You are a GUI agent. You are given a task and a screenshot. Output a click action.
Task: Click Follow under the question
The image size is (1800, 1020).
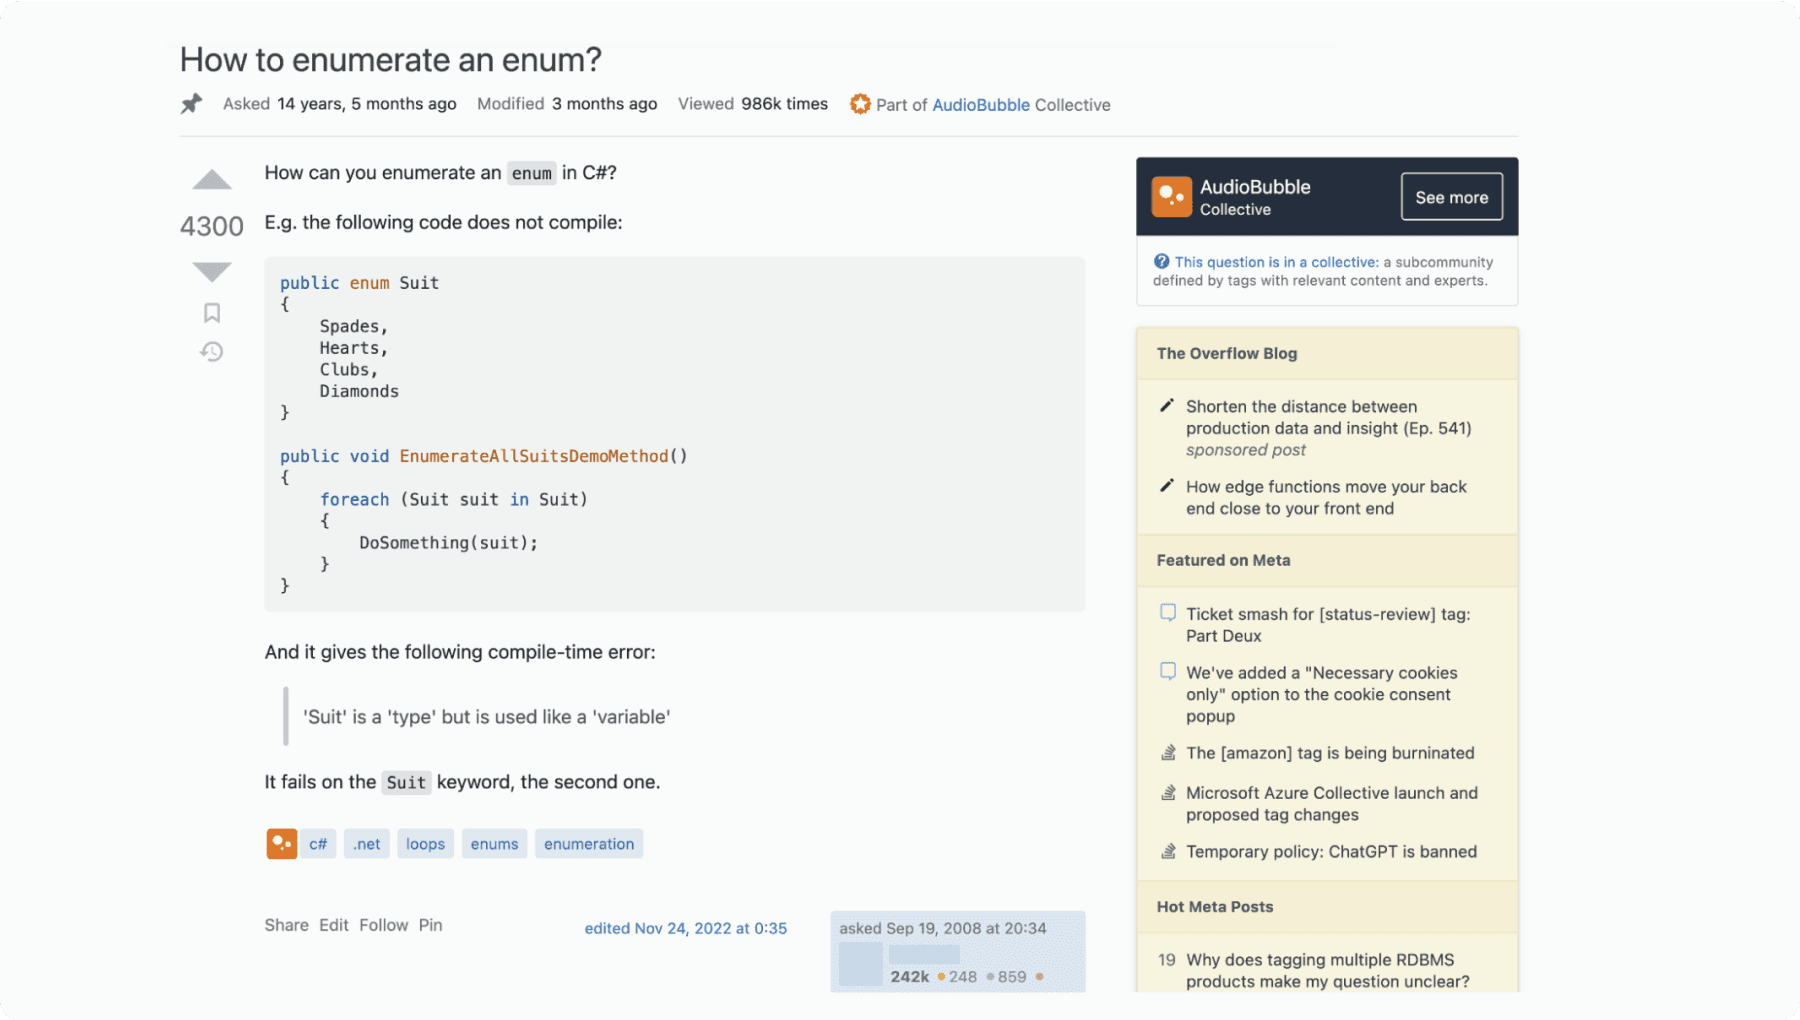click(384, 925)
